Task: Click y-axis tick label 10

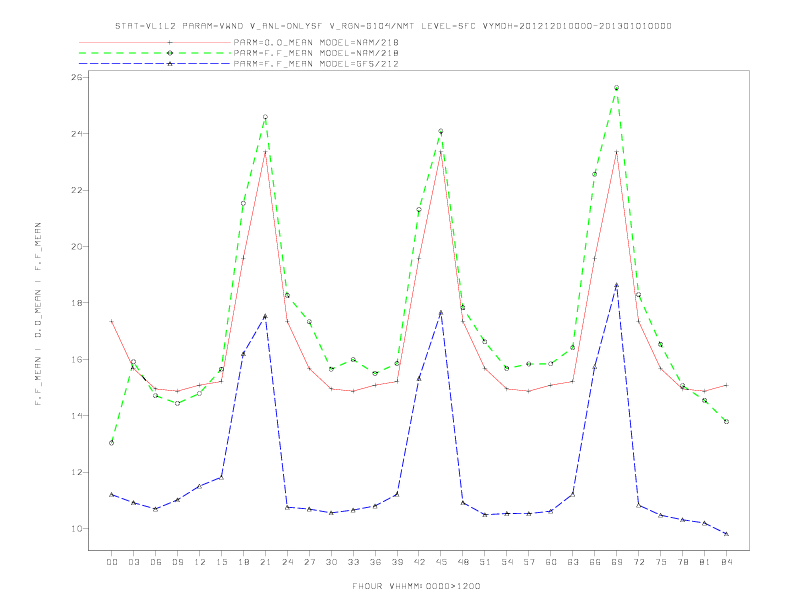Action: (x=77, y=529)
